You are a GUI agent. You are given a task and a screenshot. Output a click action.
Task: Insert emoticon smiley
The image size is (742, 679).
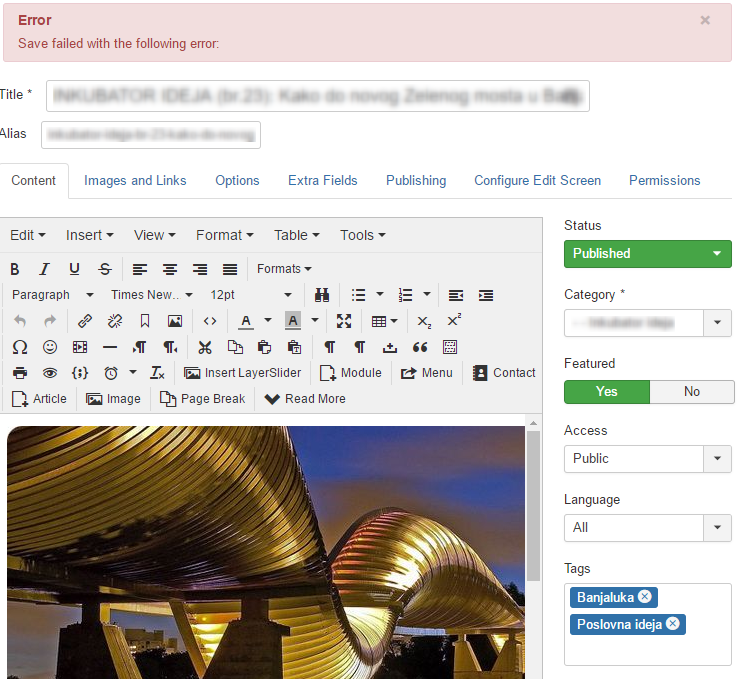50,347
